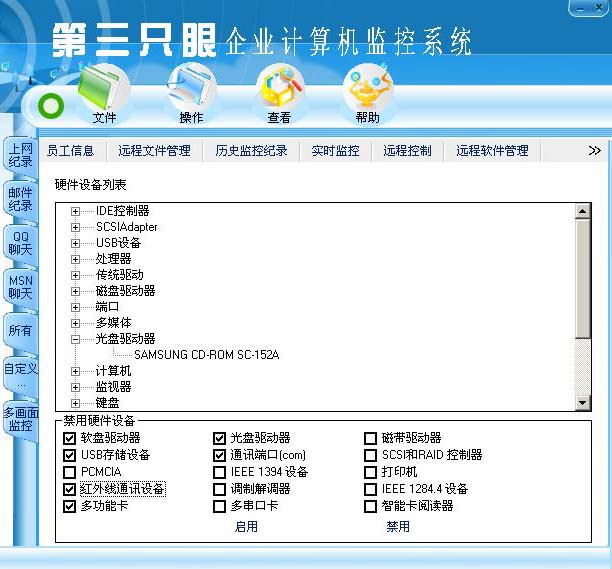Minimize the monitoring system window
This screenshot has height=569, width=612.
[x=581, y=8]
